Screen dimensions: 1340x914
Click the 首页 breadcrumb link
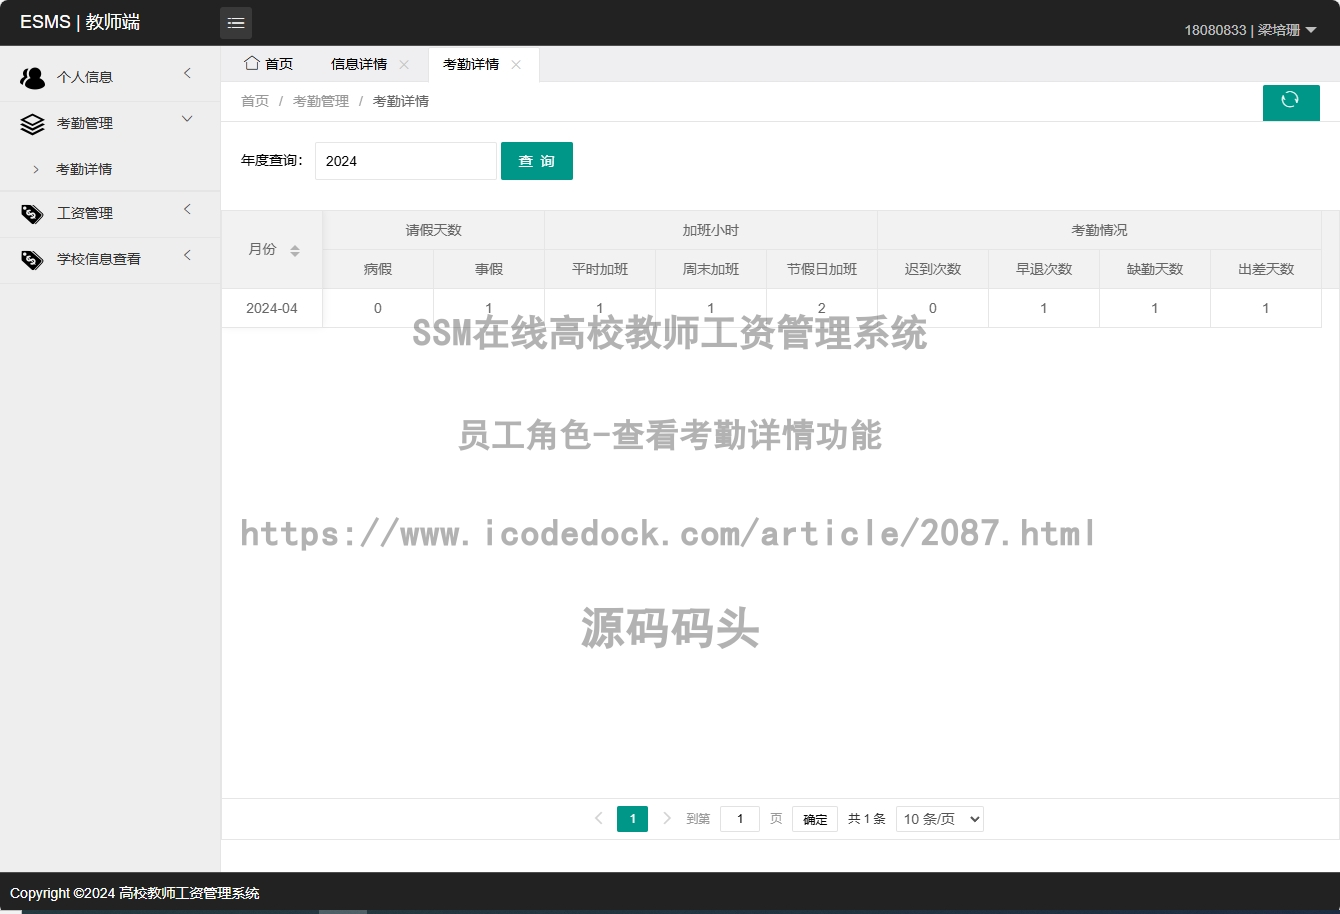pos(255,101)
